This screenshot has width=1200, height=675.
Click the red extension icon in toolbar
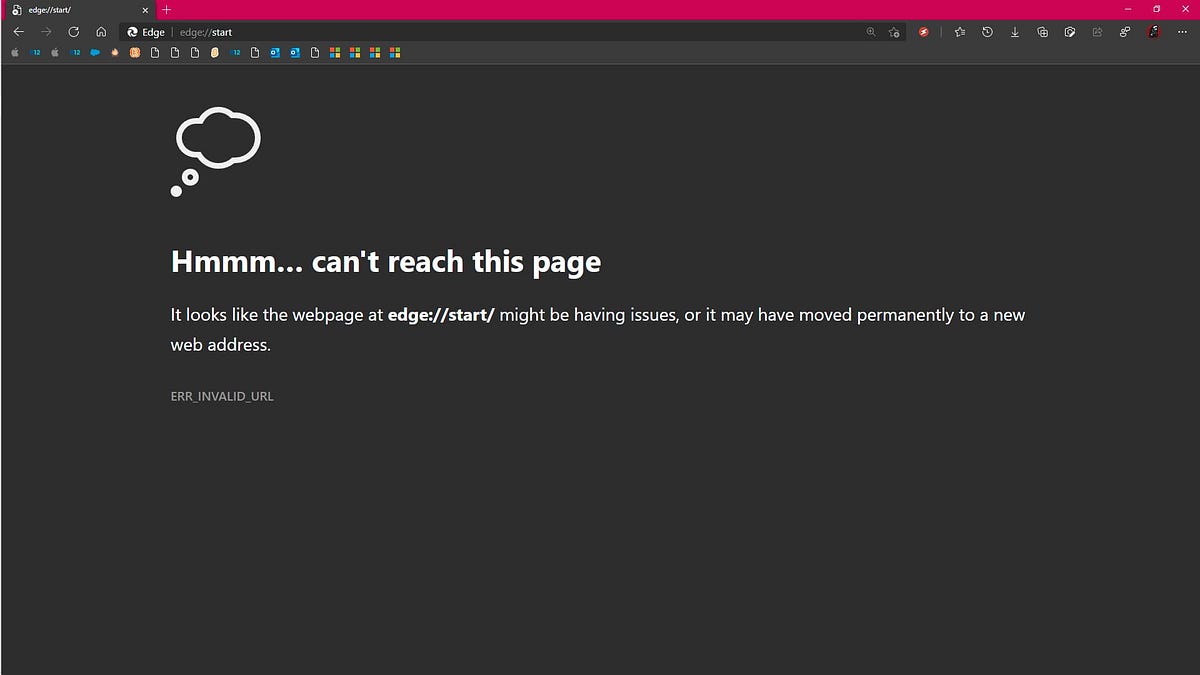924,32
